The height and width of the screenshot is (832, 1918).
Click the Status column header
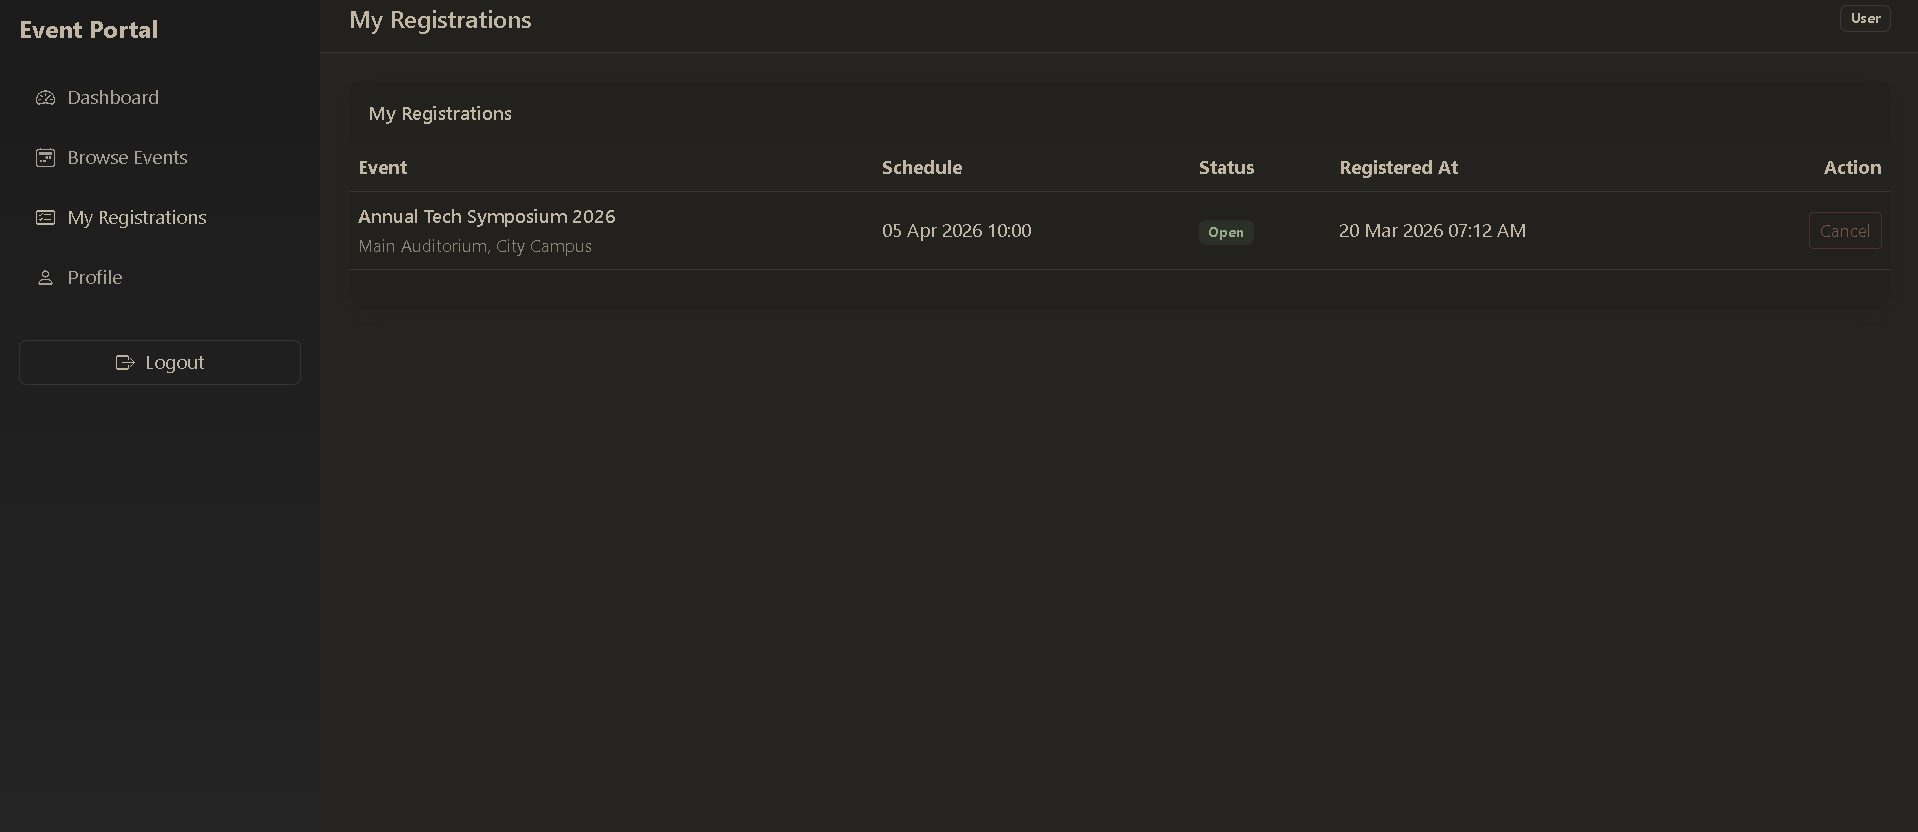point(1226,168)
